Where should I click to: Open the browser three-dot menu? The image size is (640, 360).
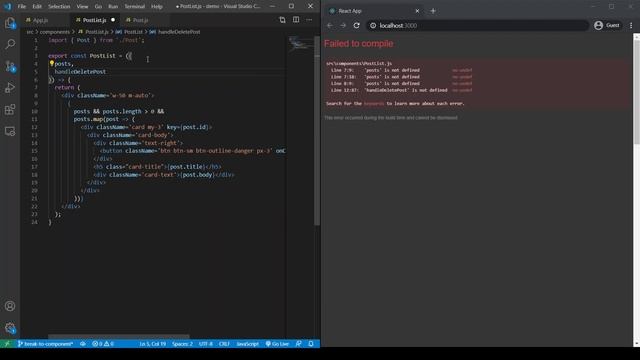click(631, 25)
